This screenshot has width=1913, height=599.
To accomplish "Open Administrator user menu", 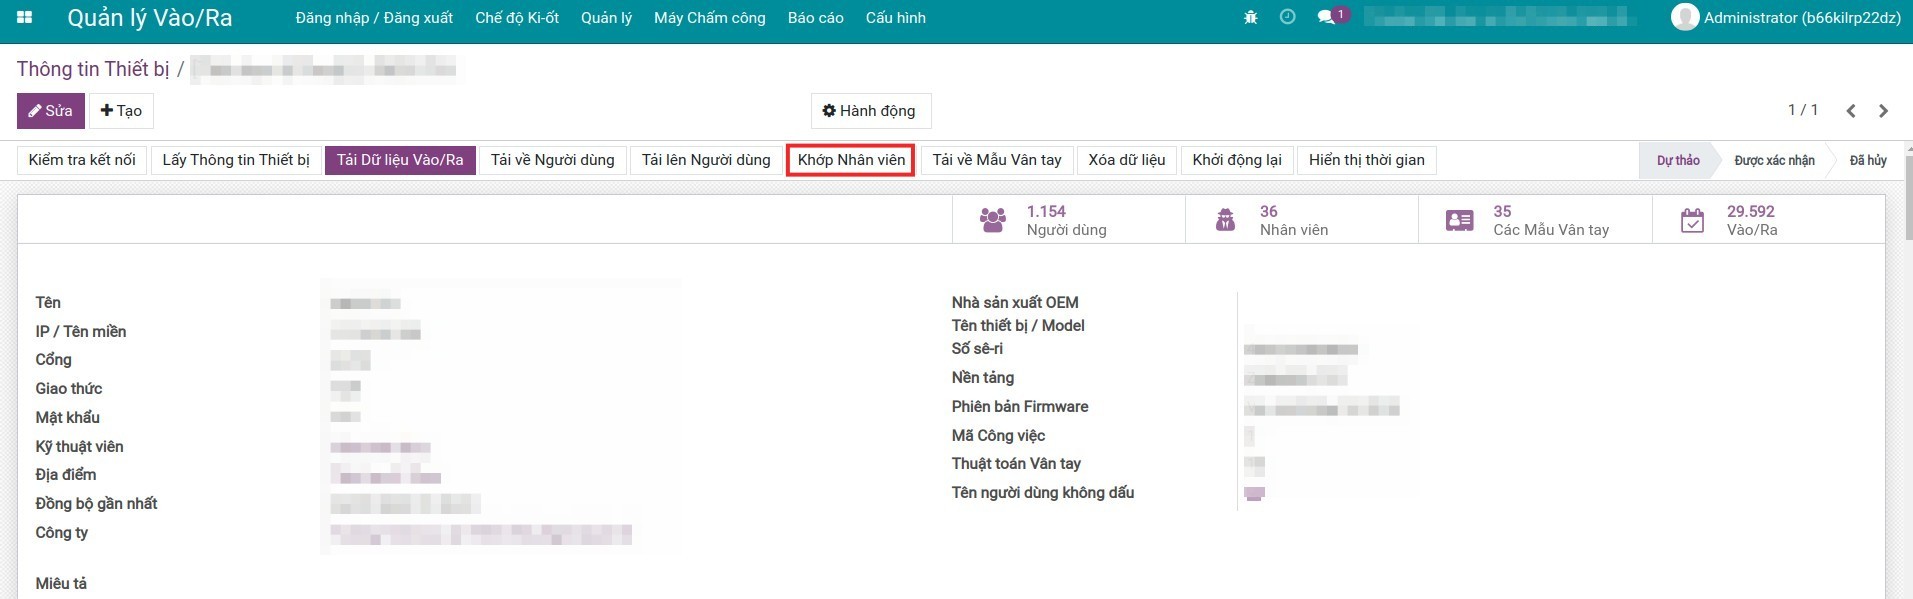I will (1786, 18).
